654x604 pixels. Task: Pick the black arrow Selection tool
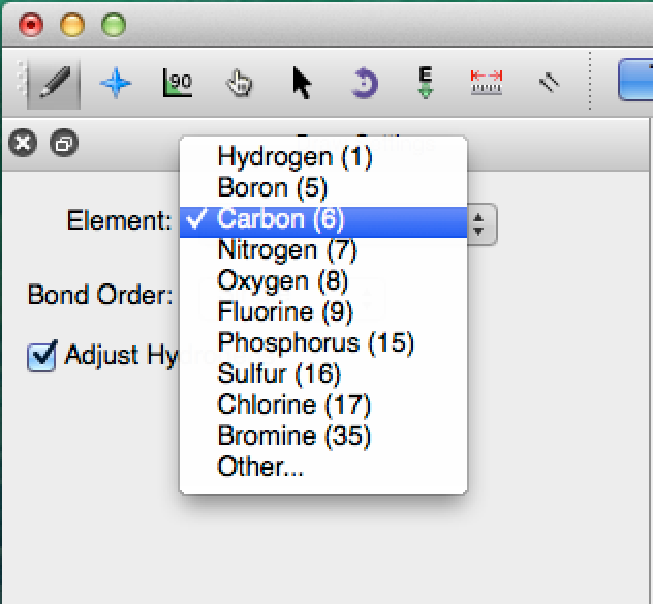(301, 83)
